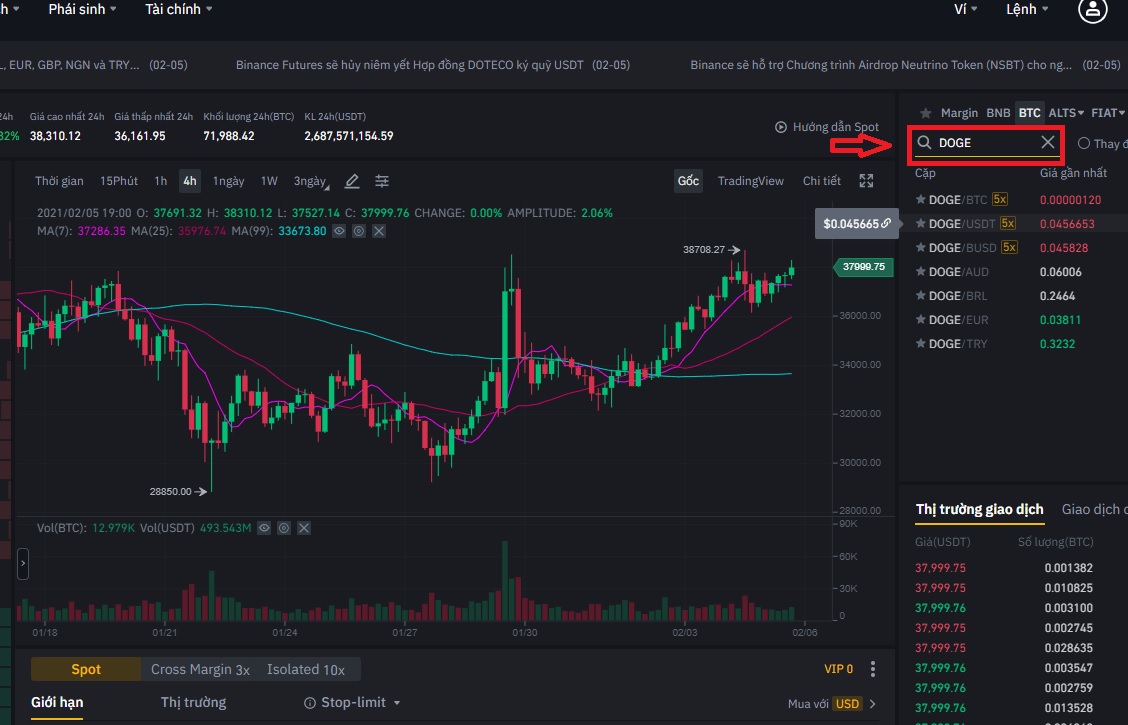Expand the 3ngày timeframe dropdown

click(310, 181)
